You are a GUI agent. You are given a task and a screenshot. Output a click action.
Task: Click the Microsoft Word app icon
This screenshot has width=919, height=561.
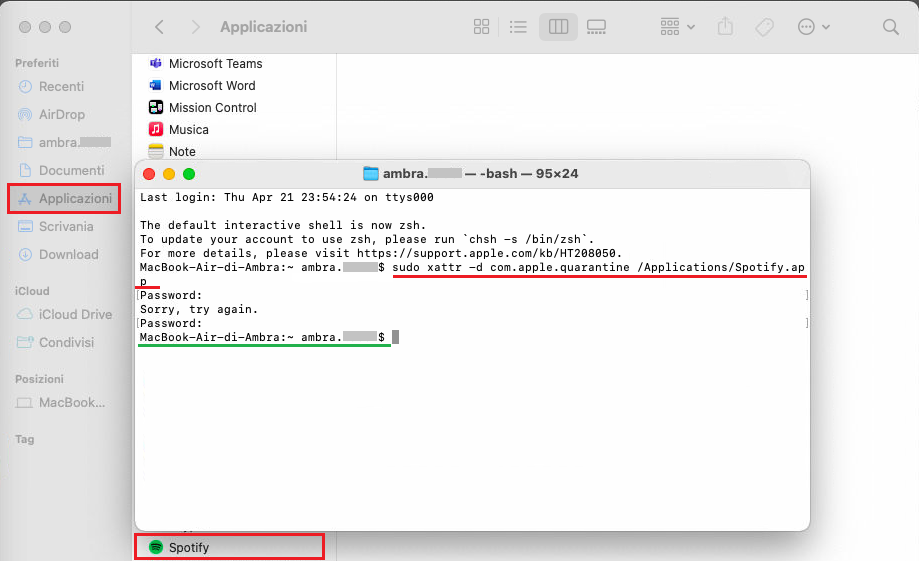[156, 86]
